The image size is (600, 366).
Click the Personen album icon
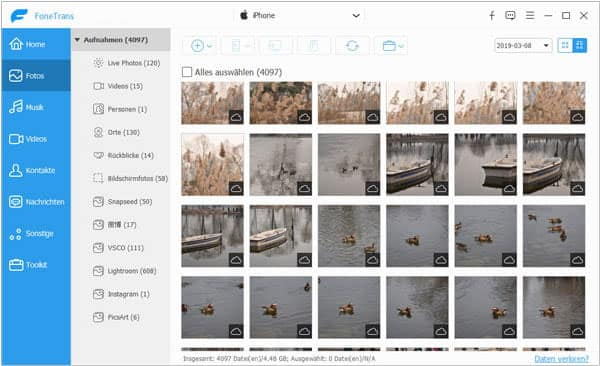(x=98, y=109)
